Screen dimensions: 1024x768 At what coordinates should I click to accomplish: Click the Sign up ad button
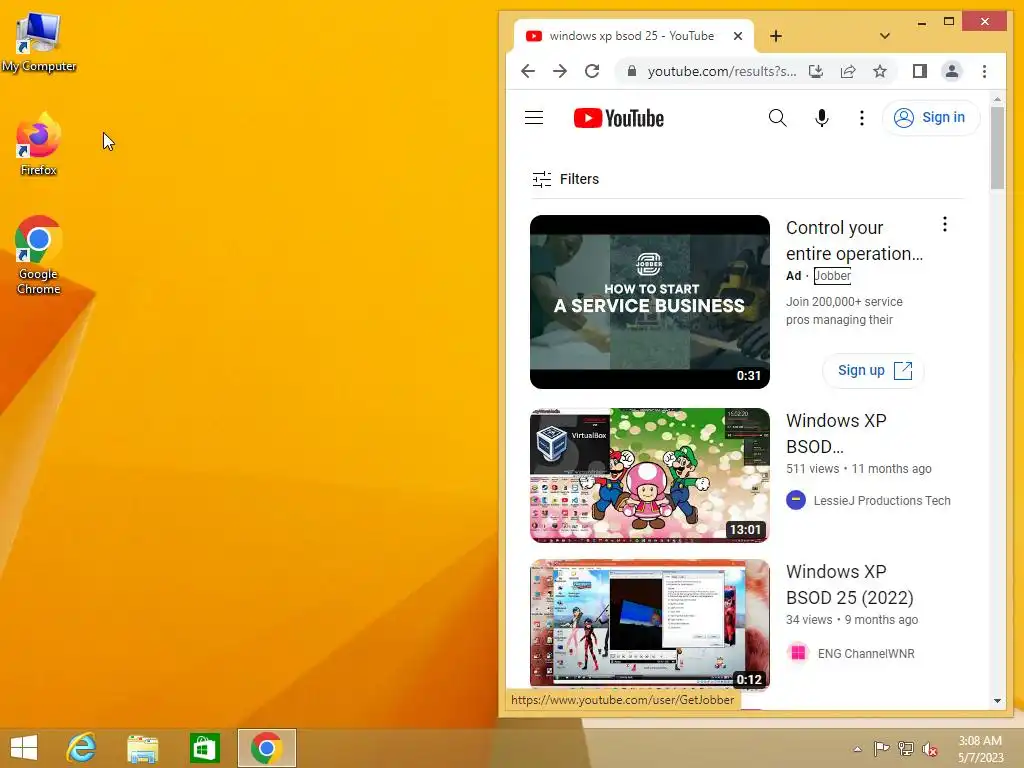pos(874,370)
